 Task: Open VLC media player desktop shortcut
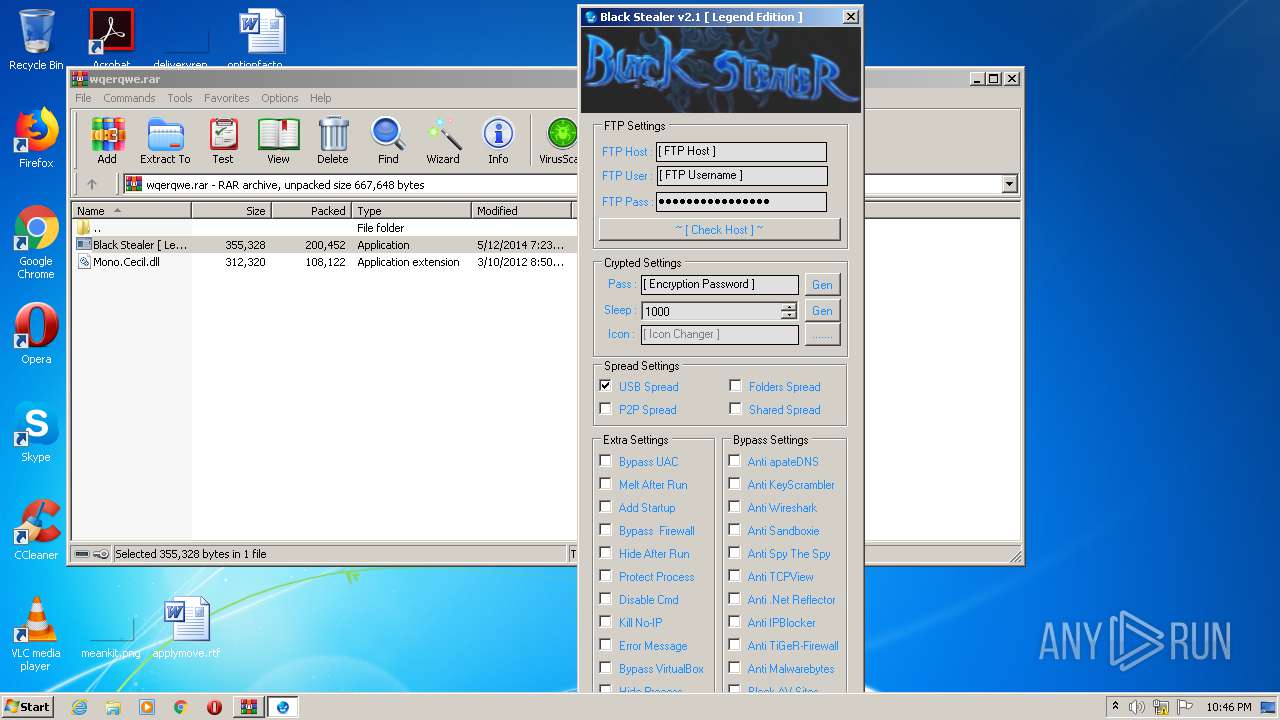pos(36,634)
